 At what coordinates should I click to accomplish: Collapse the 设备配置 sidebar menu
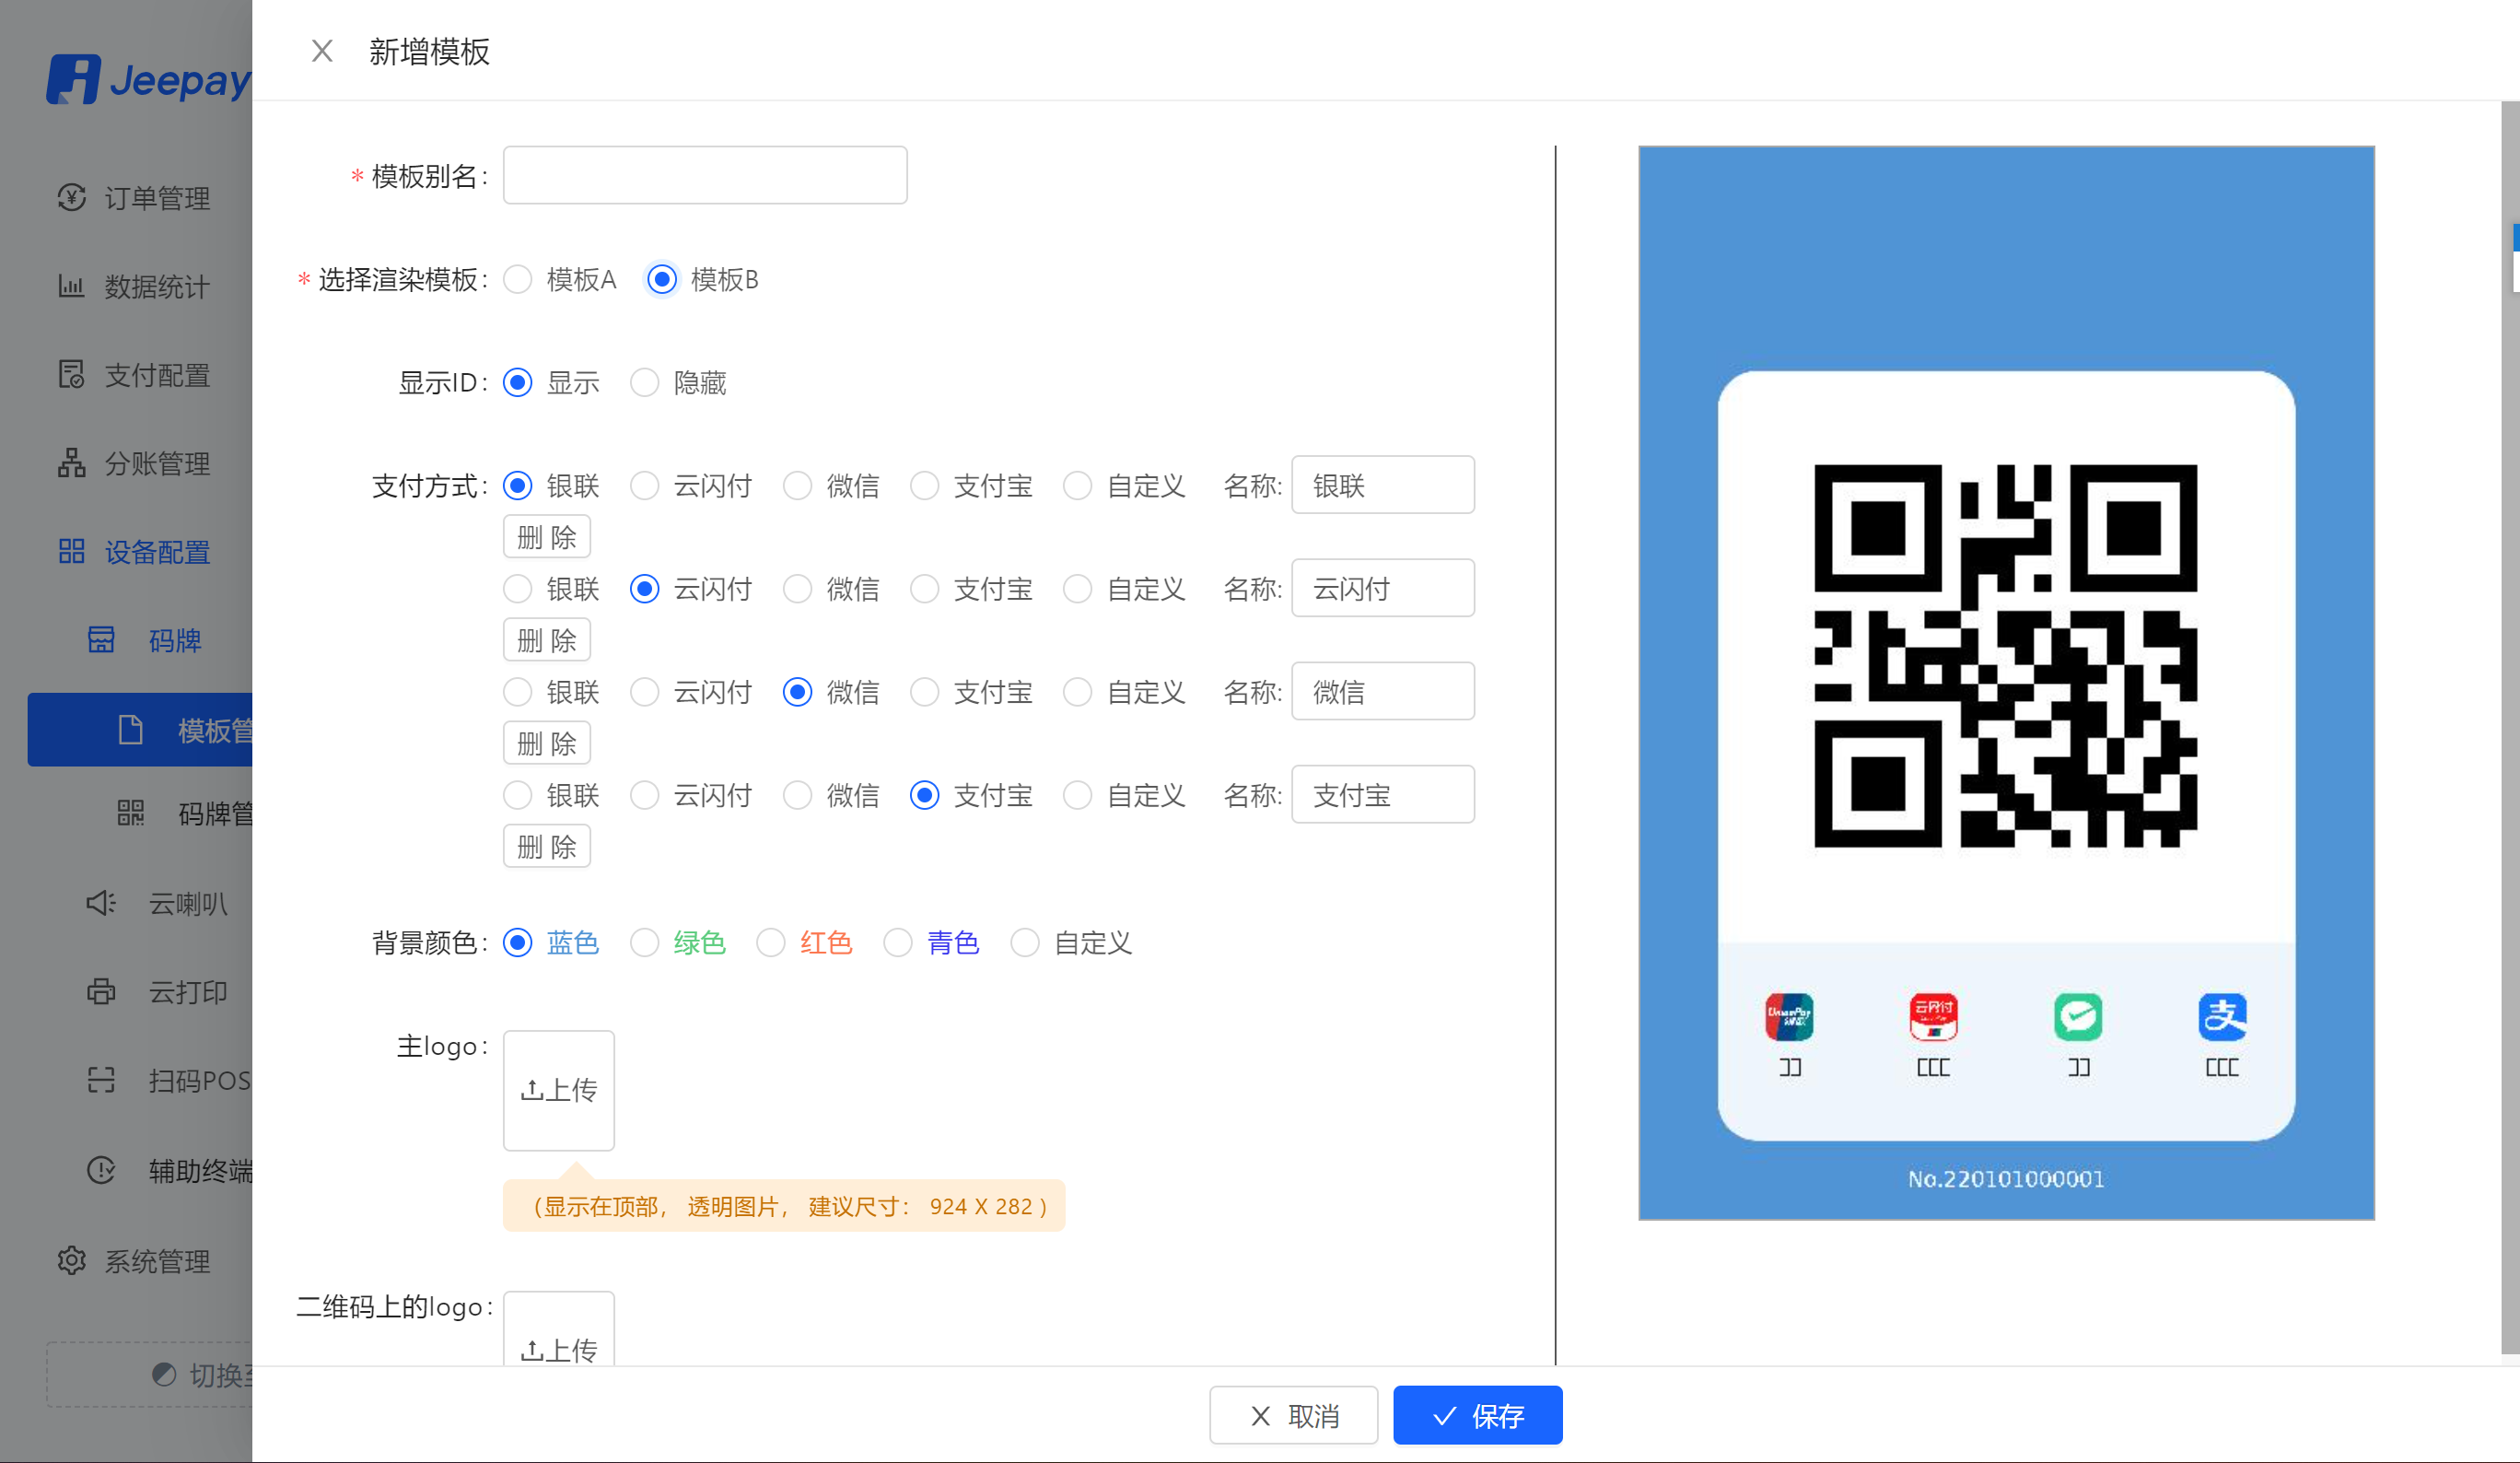(156, 552)
